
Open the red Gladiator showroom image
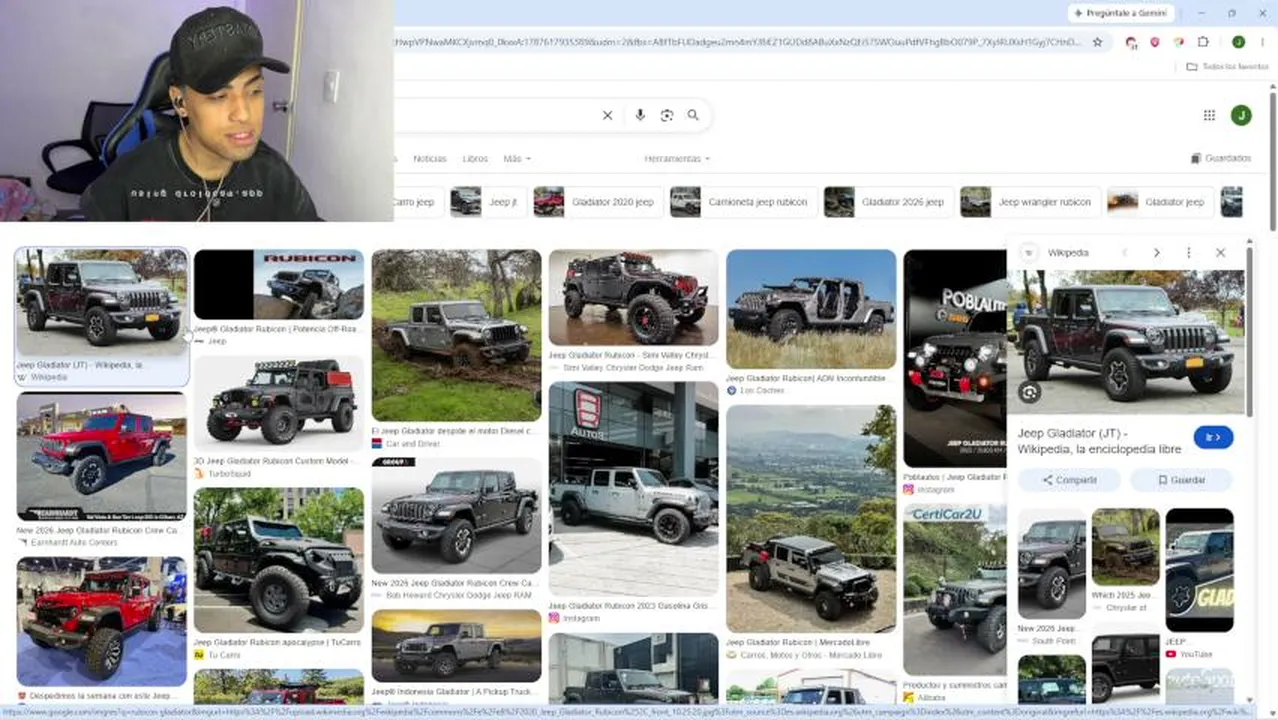tap(101, 621)
